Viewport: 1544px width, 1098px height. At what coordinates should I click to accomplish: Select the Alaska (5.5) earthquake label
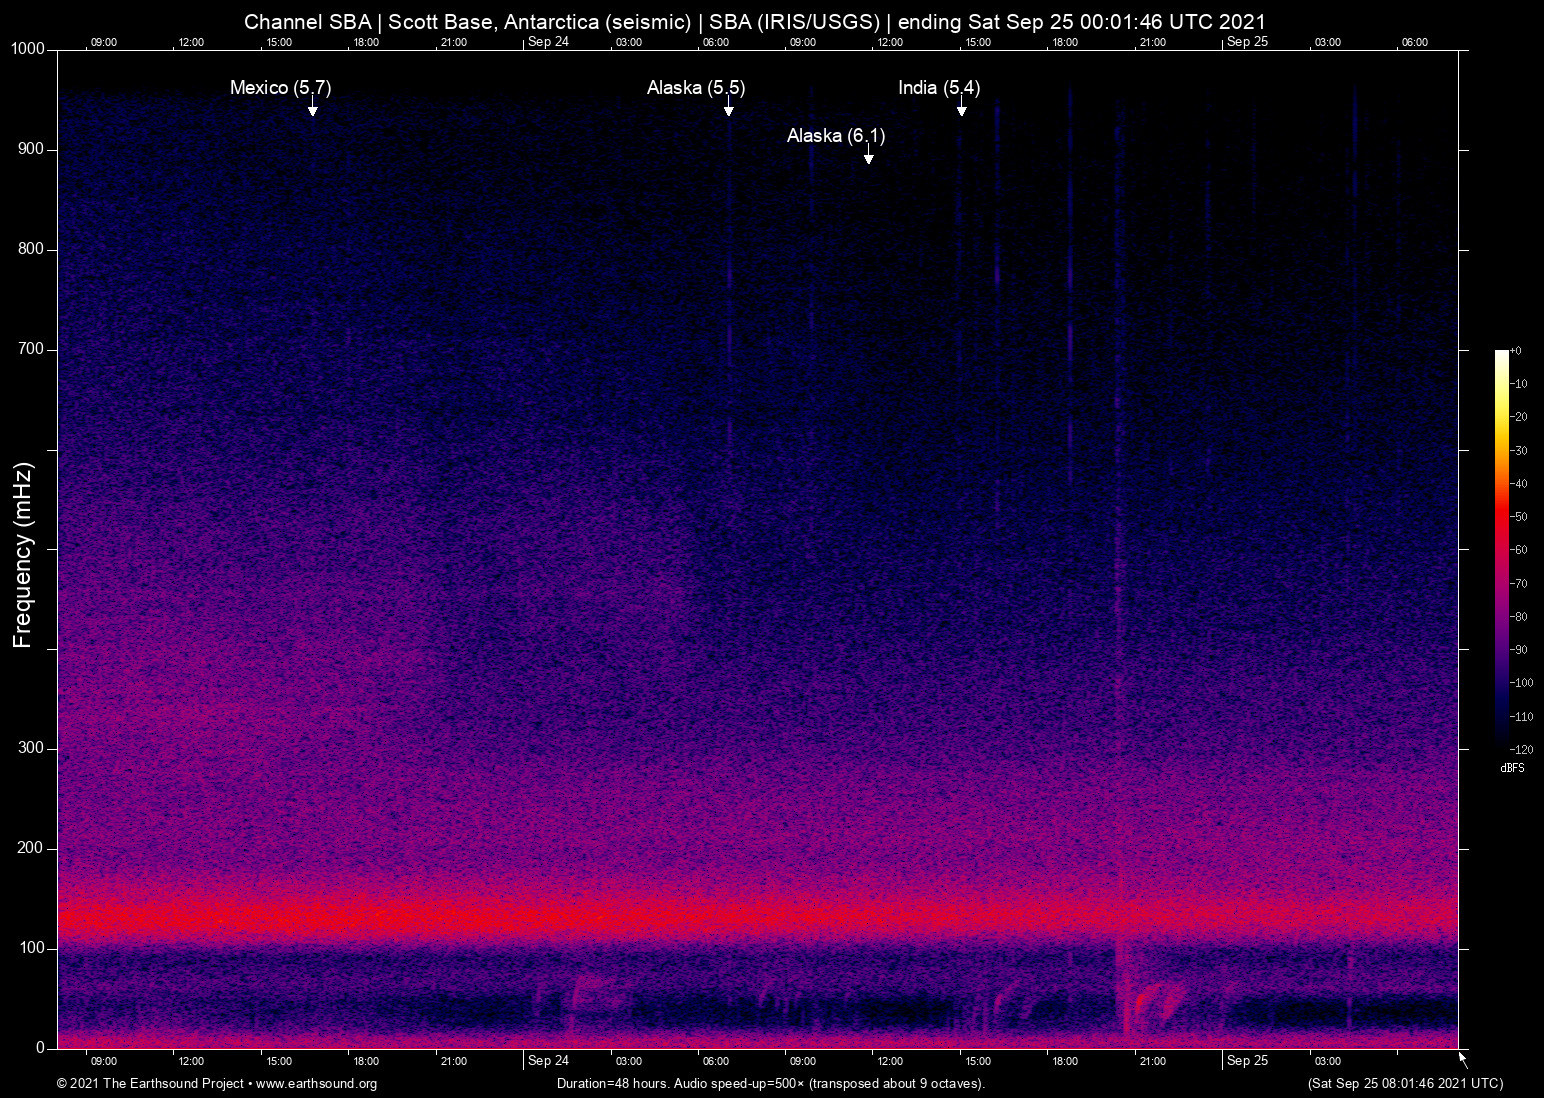(696, 88)
